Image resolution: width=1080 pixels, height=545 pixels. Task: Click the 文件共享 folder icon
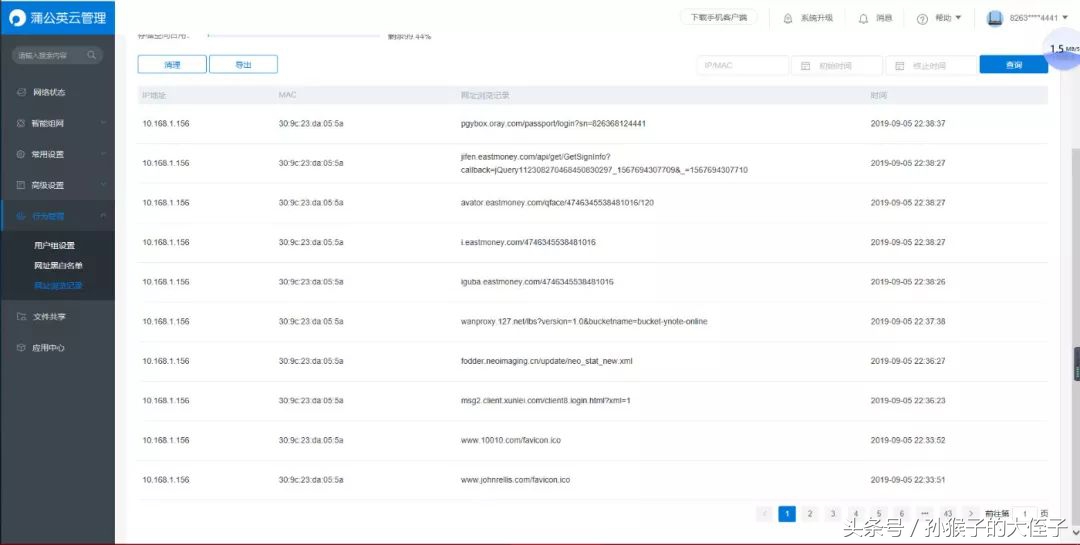[x=21, y=317]
